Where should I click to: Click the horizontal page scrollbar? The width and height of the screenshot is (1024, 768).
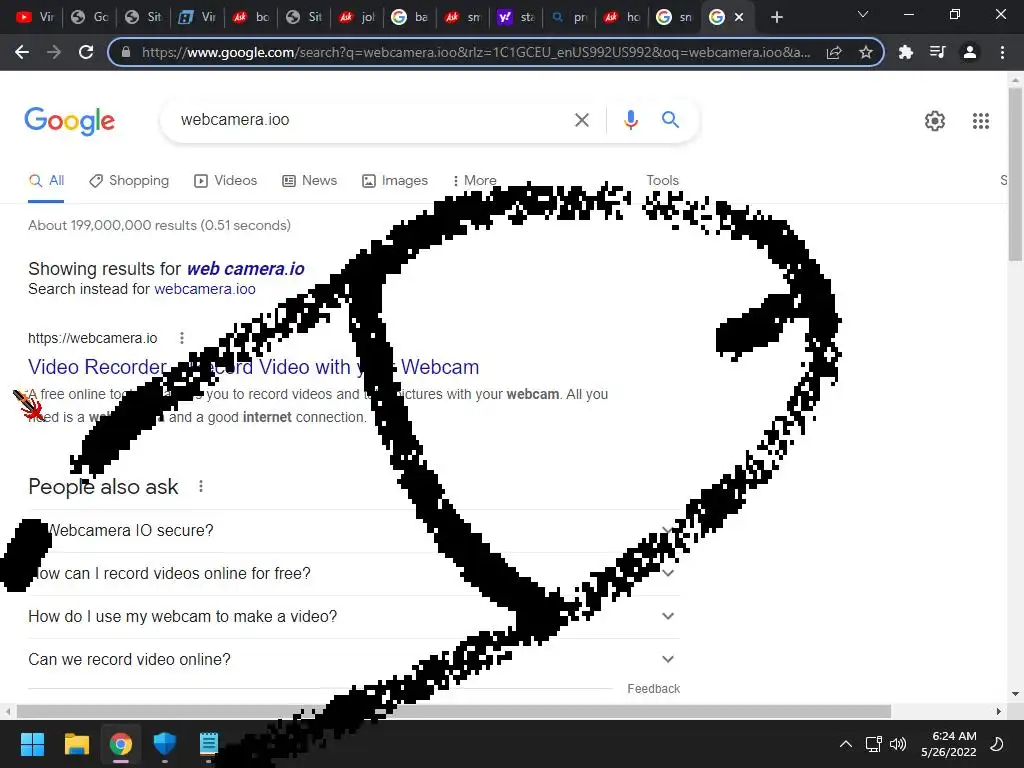[453, 711]
